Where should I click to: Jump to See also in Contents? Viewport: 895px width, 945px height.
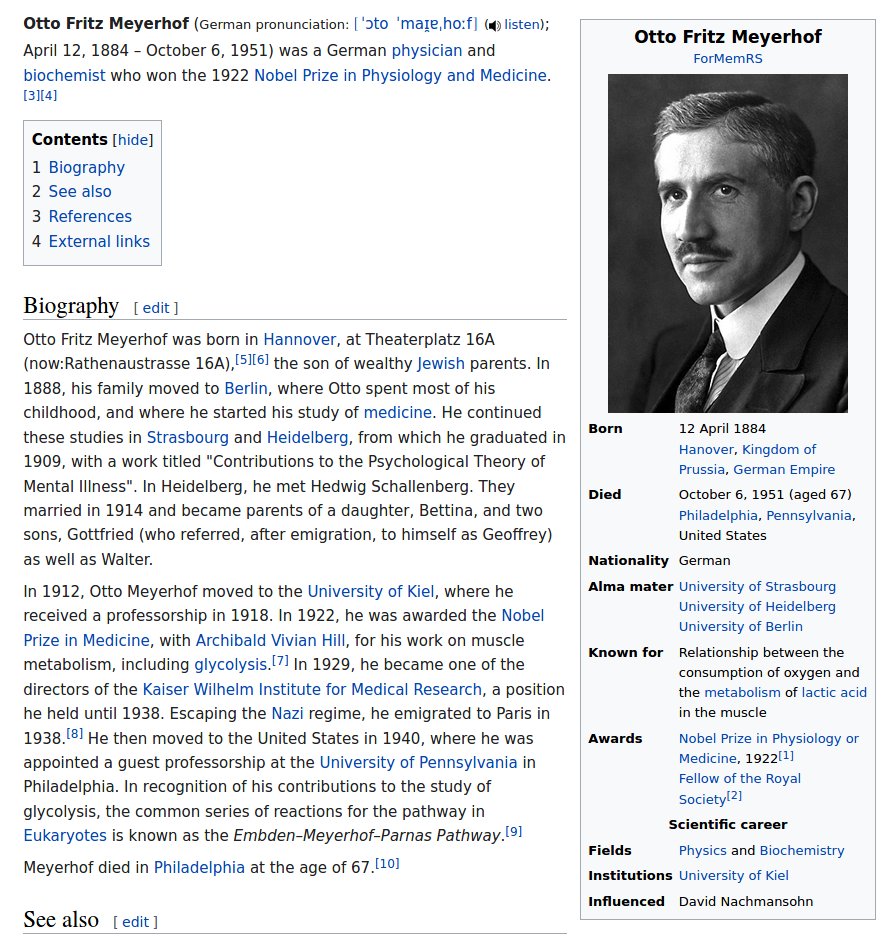click(x=80, y=192)
